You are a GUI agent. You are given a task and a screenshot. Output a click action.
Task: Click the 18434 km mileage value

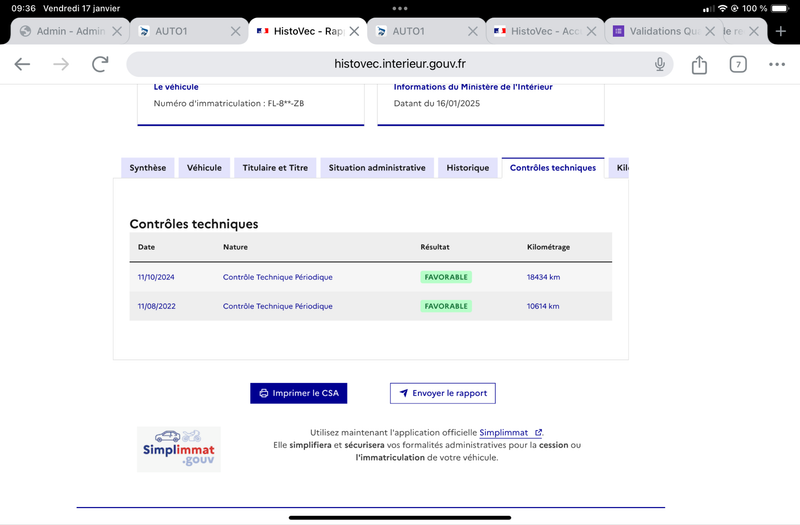543,277
